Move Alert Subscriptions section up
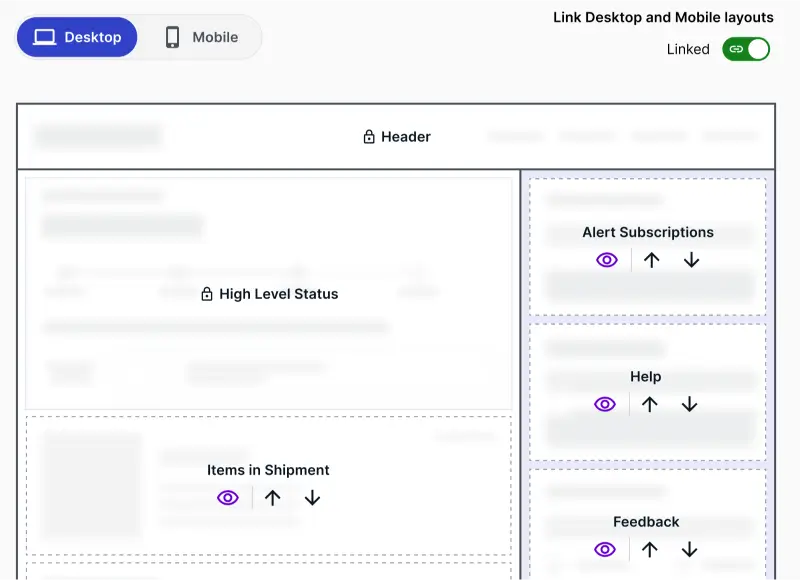This screenshot has width=800, height=580. tap(652, 260)
